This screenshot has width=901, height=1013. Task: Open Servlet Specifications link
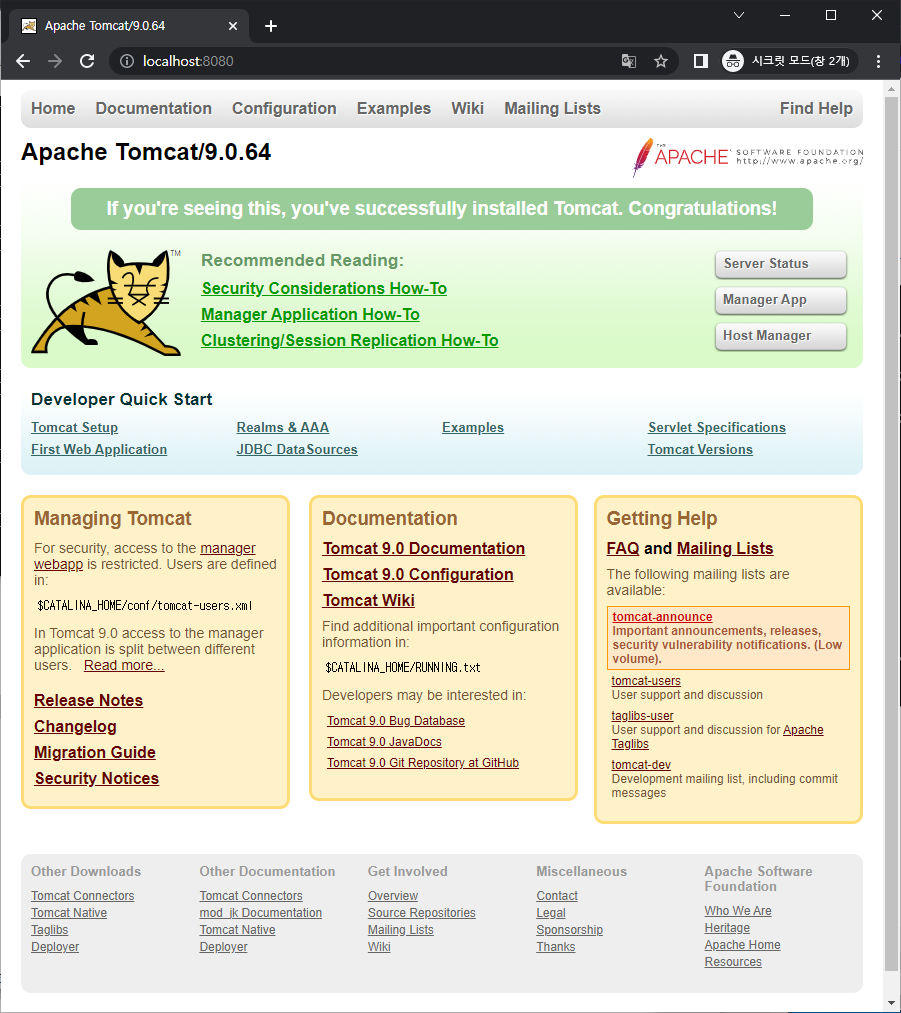(x=717, y=427)
